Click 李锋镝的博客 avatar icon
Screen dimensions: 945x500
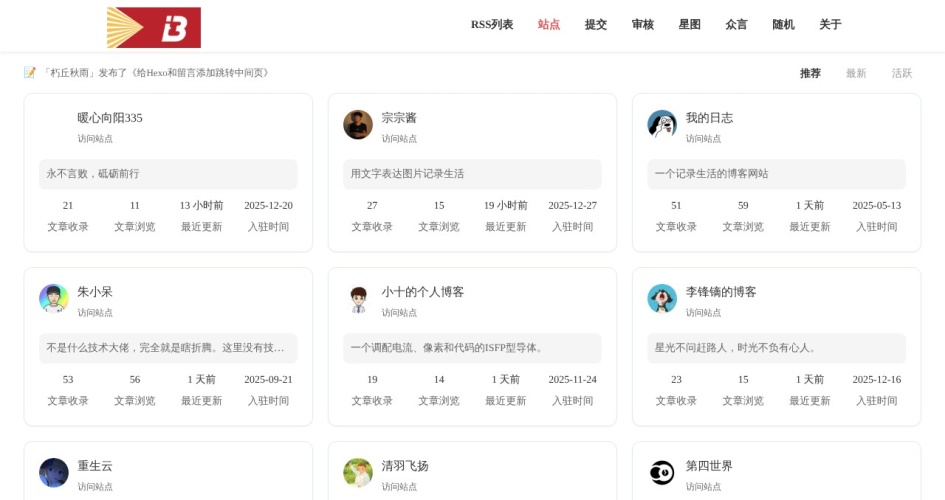coord(662,299)
